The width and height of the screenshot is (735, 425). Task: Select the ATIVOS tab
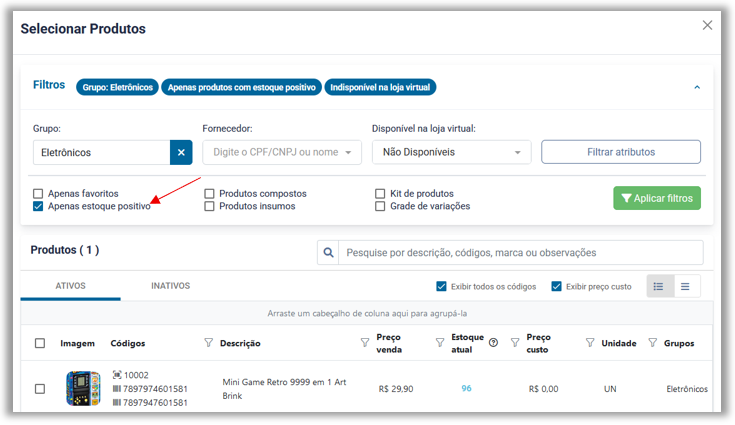click(x=70, y=286)
